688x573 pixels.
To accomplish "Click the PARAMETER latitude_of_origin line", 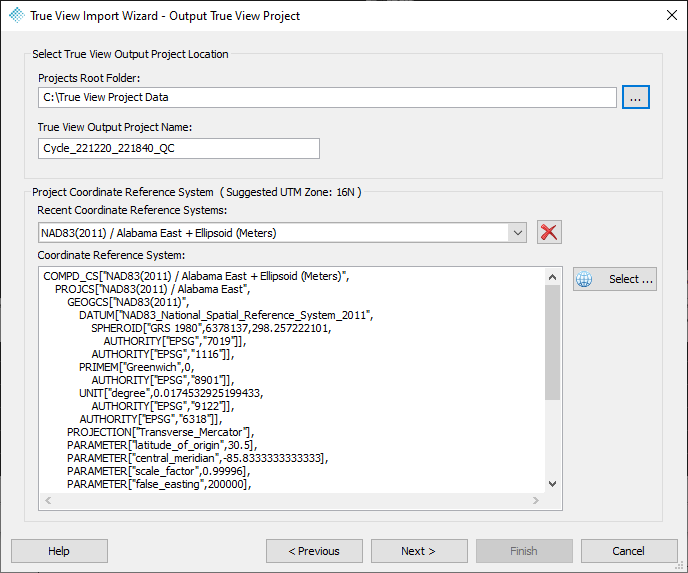I will coord(162,445).
